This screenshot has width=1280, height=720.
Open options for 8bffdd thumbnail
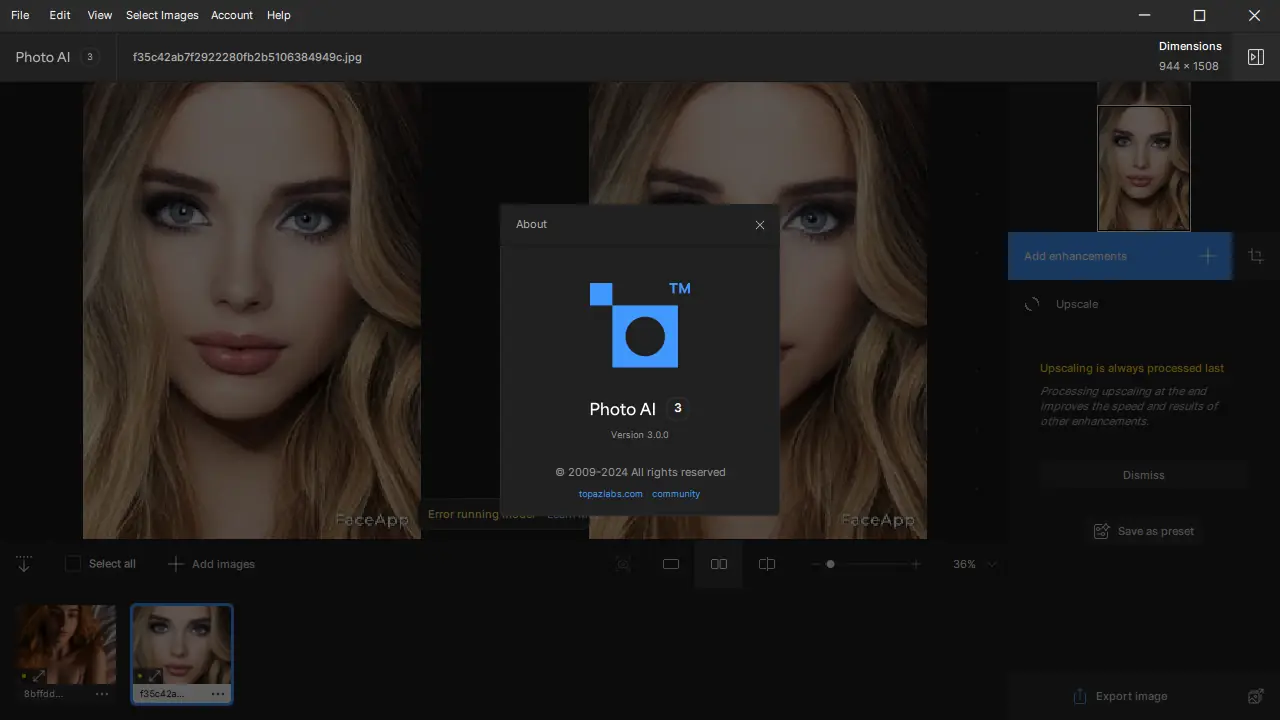(101, 694)
